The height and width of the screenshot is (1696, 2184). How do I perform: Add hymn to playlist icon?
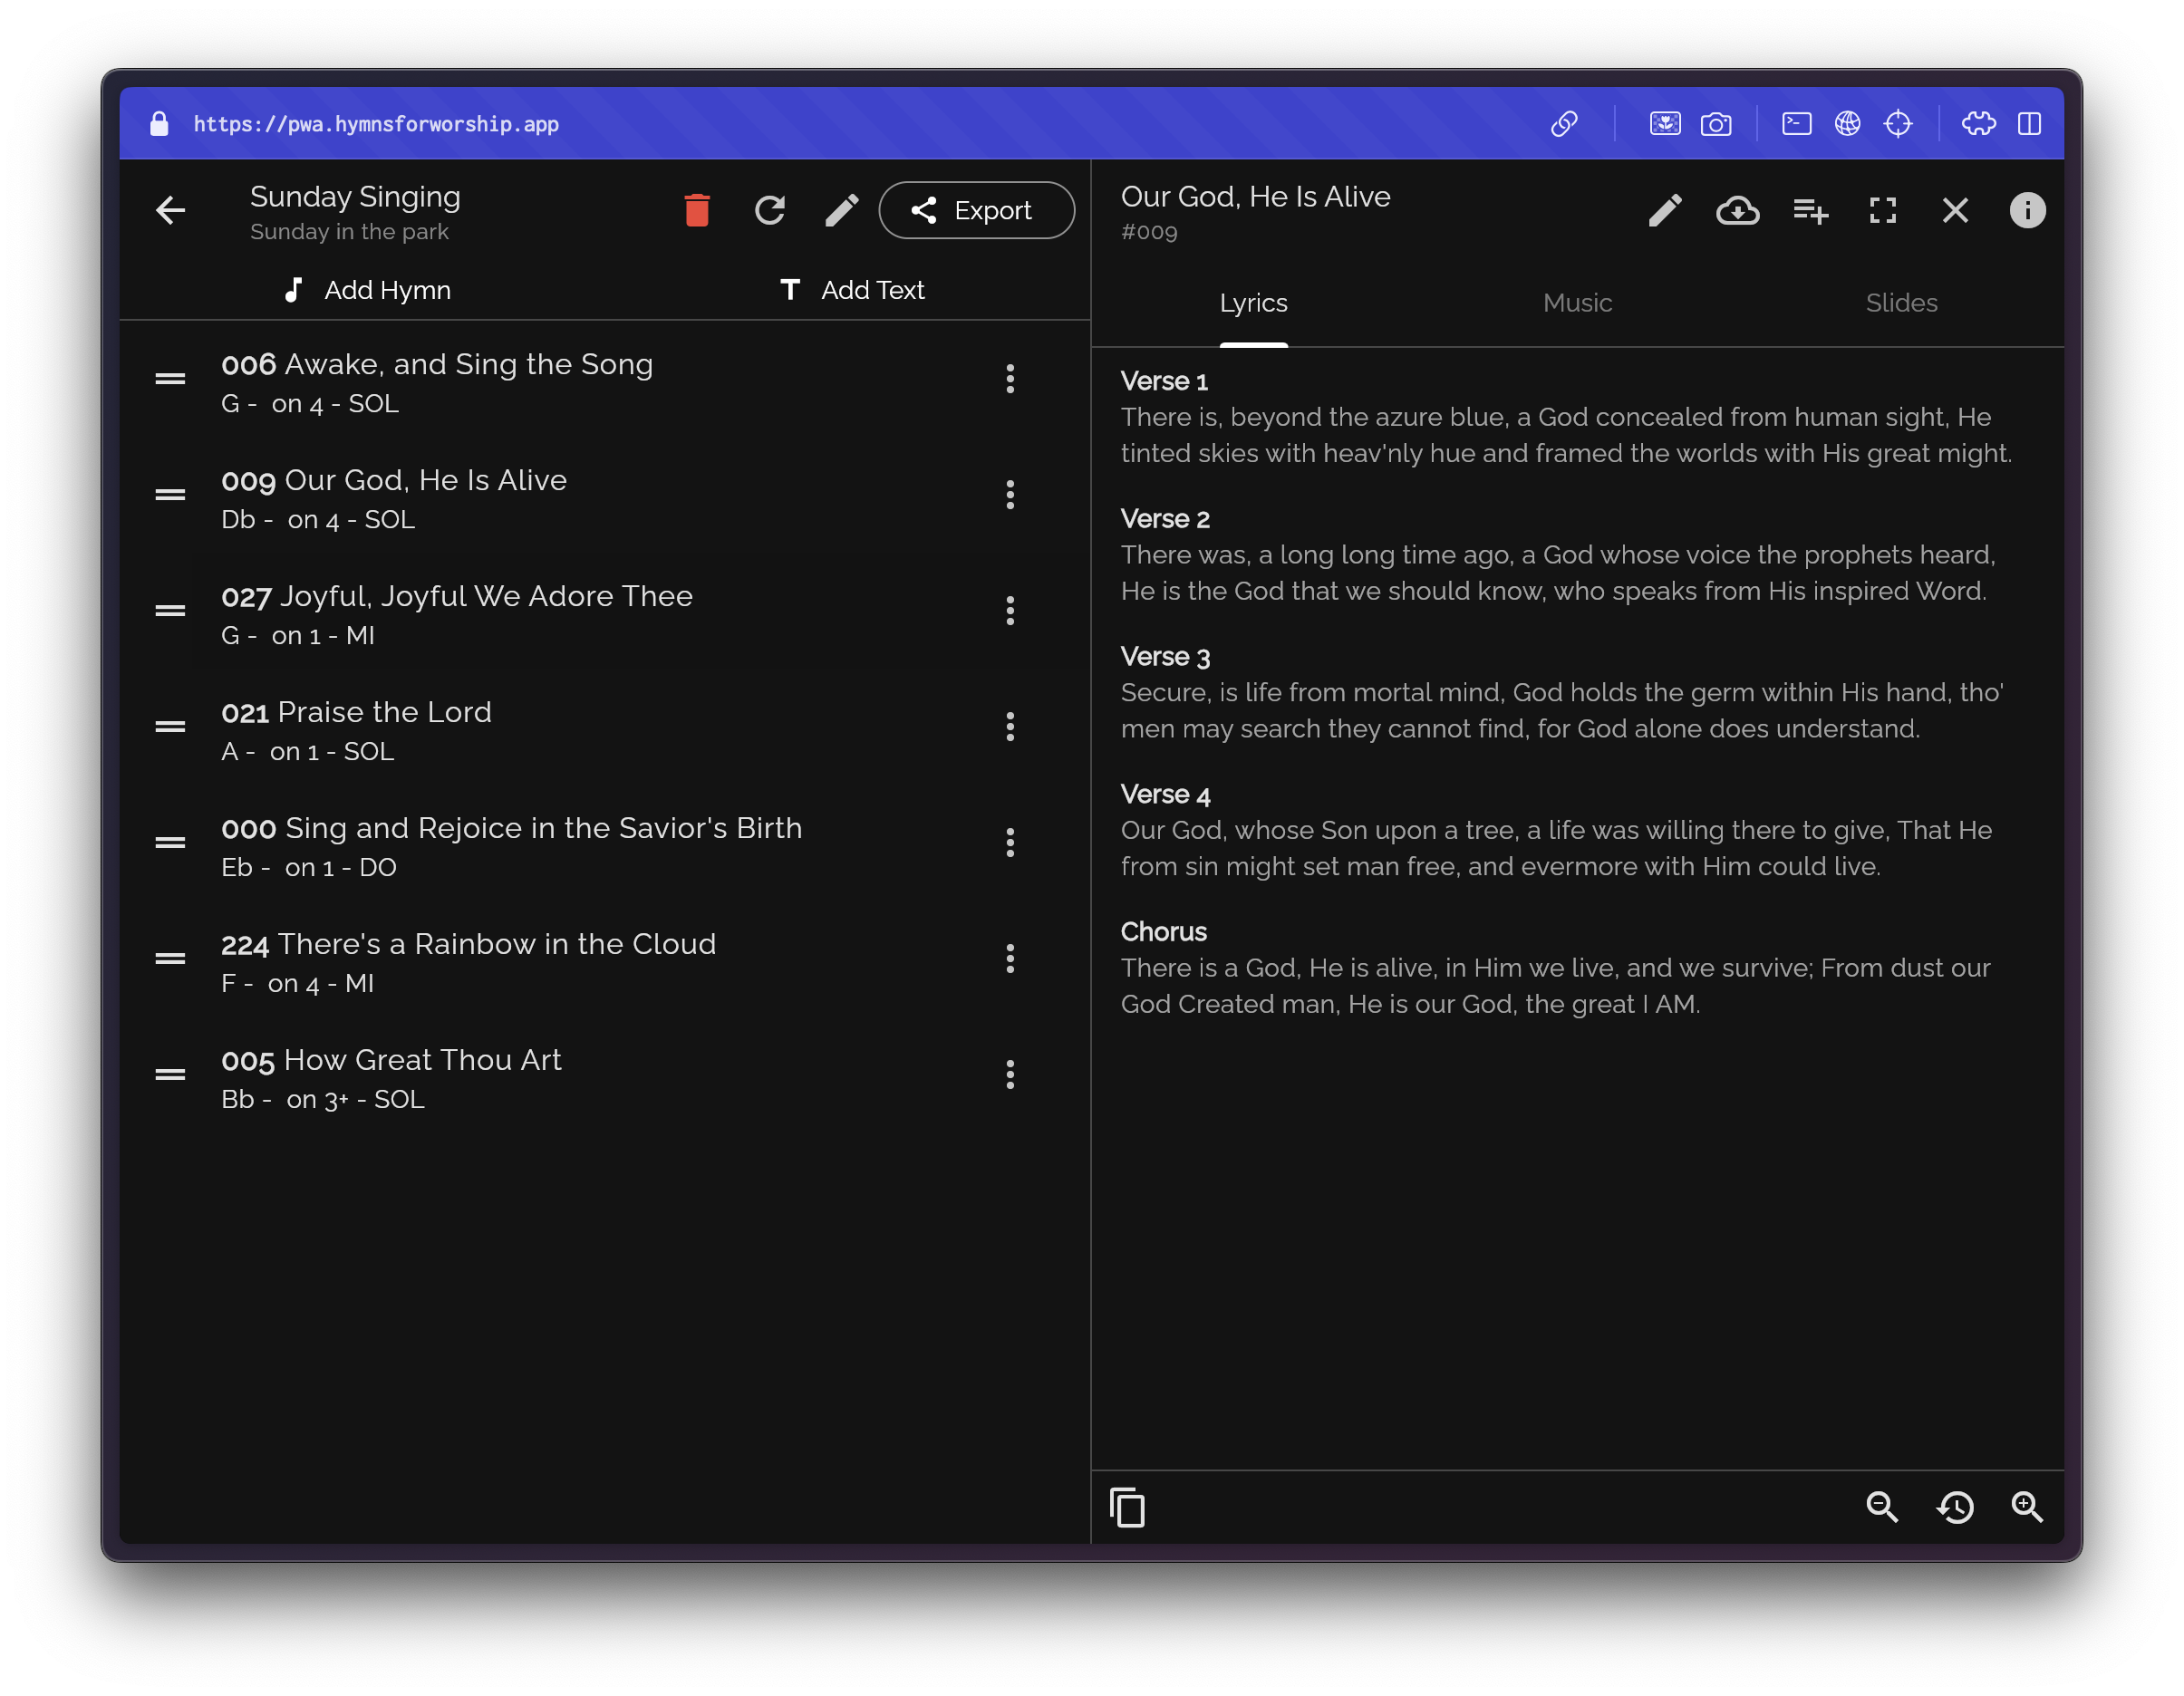click(1810, 211)
